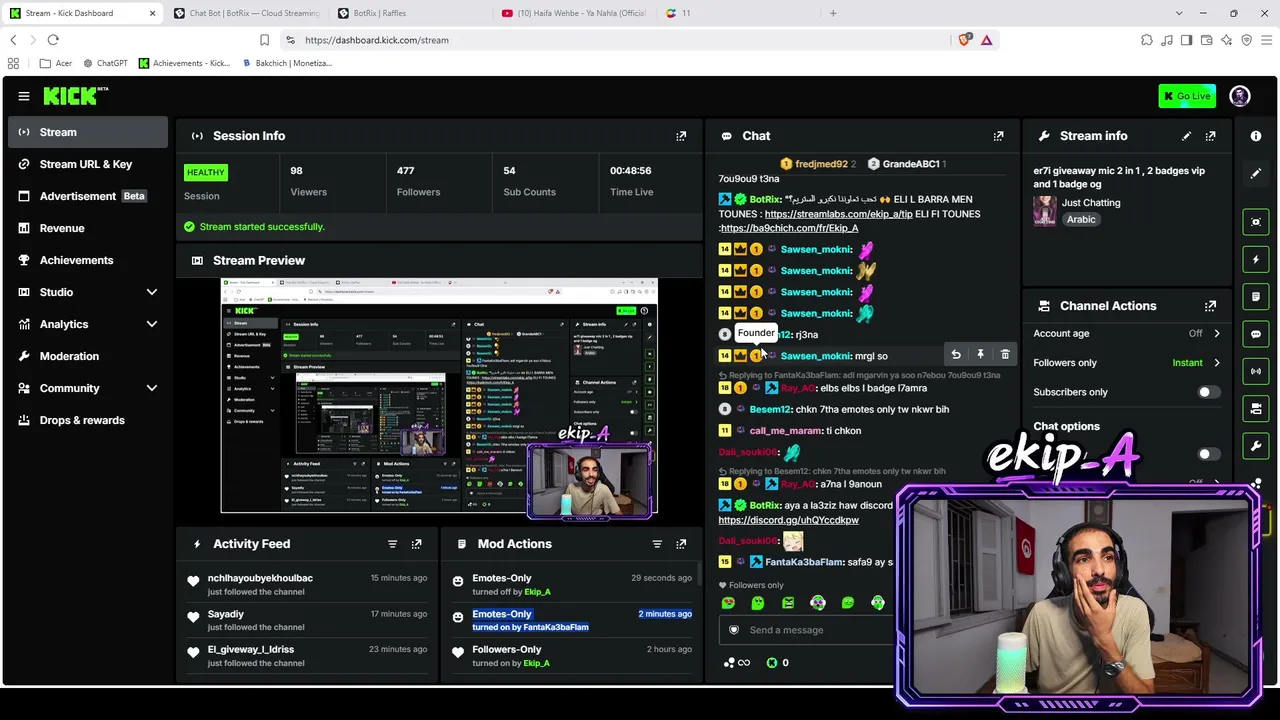The height and width of the screenshot is (720, 1280).
Task: Click the Arabic language tag
Action: (x=1081, y=220)
